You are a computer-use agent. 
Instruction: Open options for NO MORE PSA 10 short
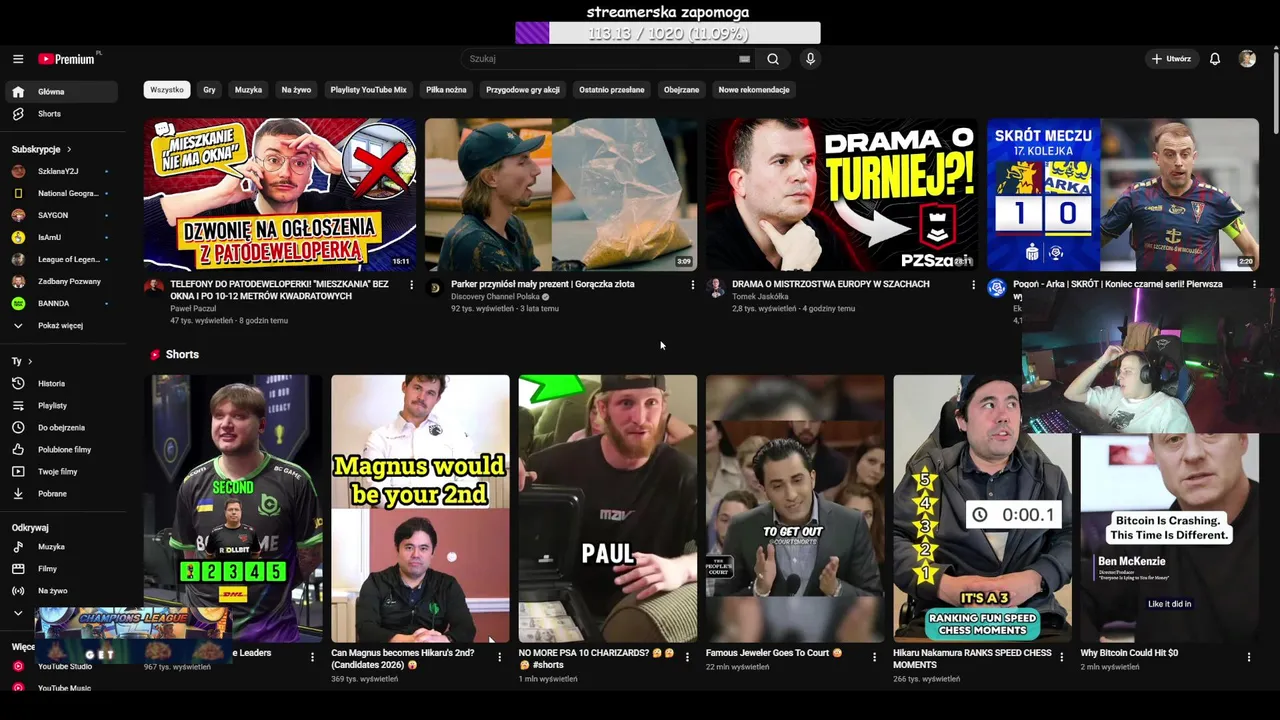pyautogui.click(x=686, y=657)
